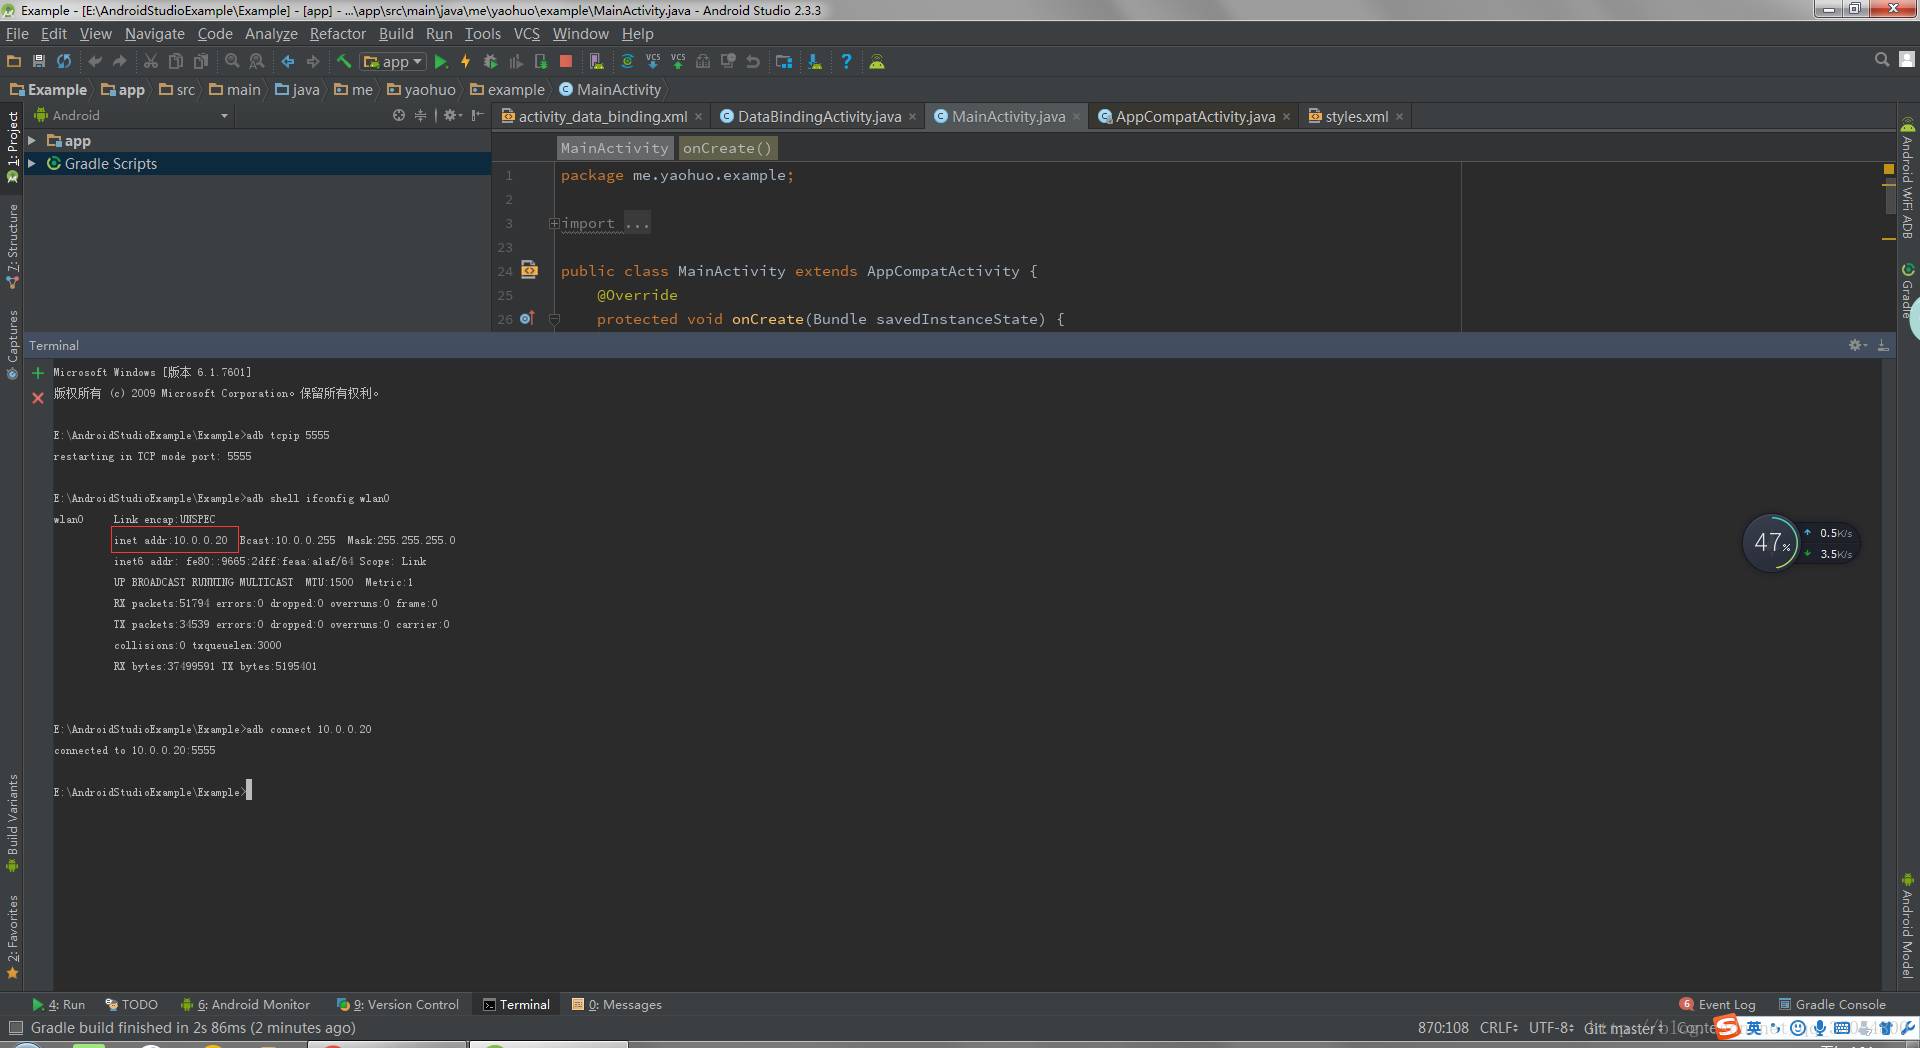Close the styles.xml tab
The width and height of the screenshot is (1920, 1048).
(x=1399, y=117)
